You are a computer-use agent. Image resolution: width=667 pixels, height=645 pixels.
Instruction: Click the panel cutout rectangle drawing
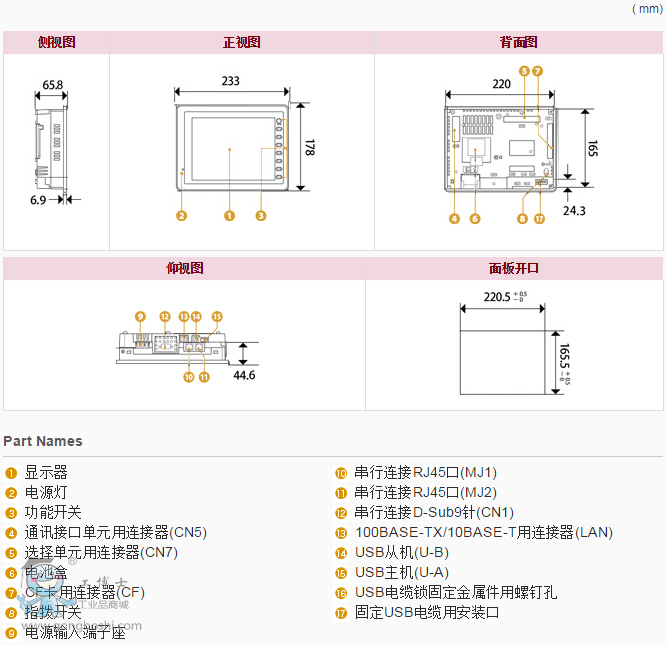tap(504, 349)
